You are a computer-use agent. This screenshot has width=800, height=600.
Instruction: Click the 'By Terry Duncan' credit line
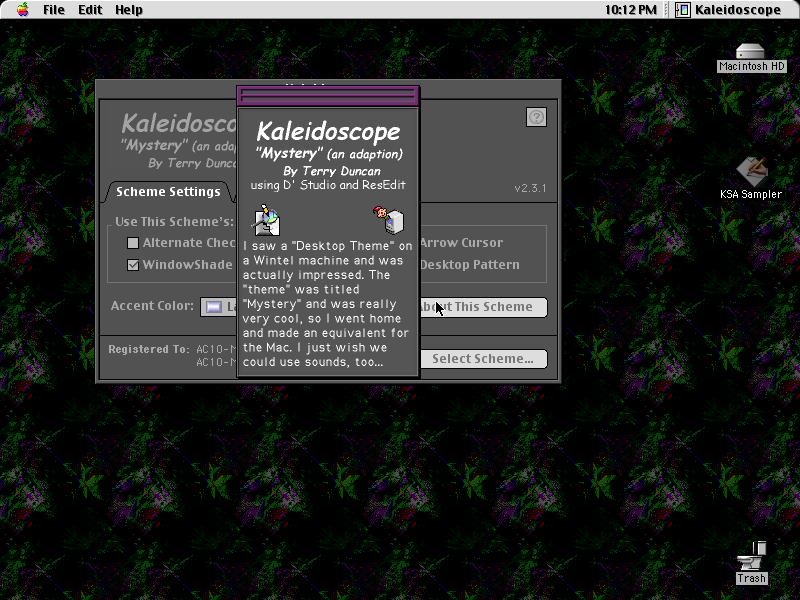click(332, 171)
